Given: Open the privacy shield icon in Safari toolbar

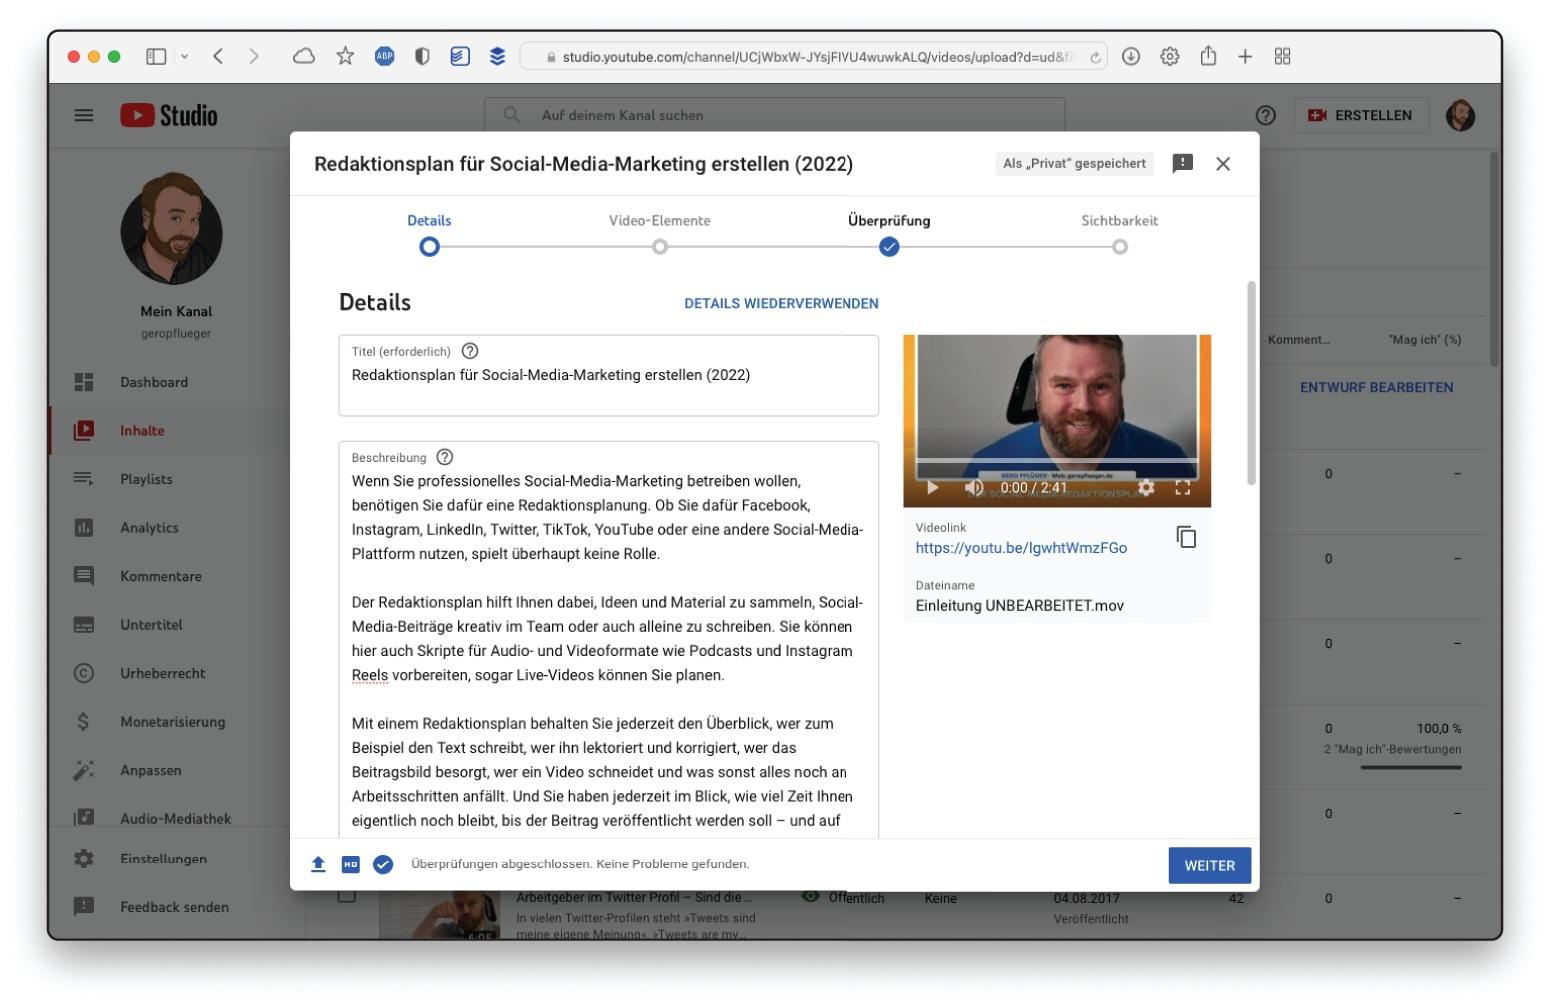Looking at the screenshot, I should (x=422, y=57).
